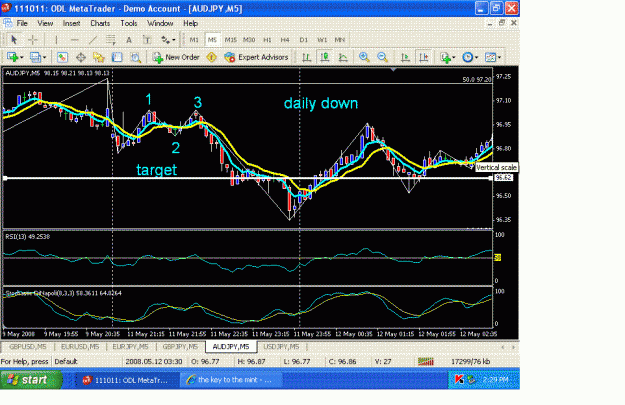Open the File menu

[x=22, y=23]
